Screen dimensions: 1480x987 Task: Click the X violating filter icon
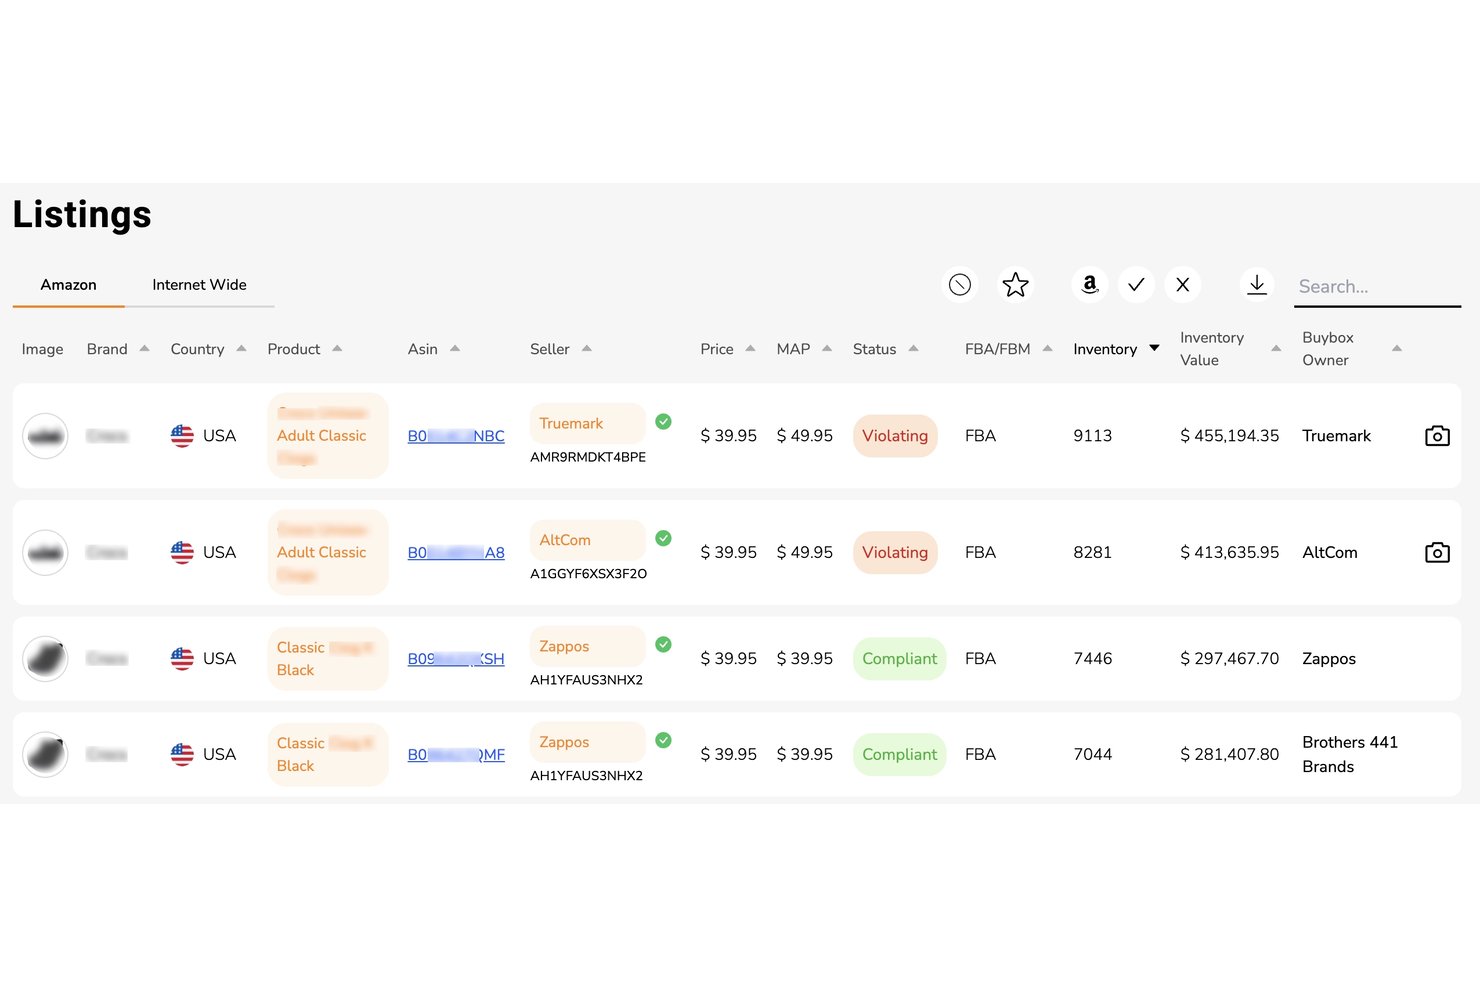click(x=1183, y=285)
